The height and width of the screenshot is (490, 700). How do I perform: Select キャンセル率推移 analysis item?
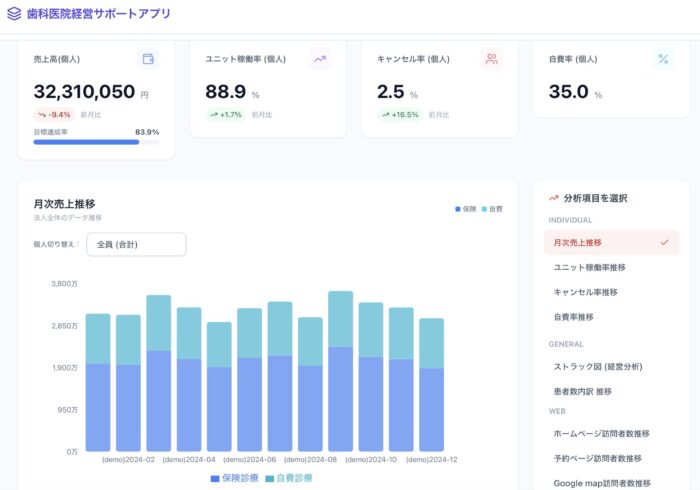pyautogui.click(x=585, y=292)
